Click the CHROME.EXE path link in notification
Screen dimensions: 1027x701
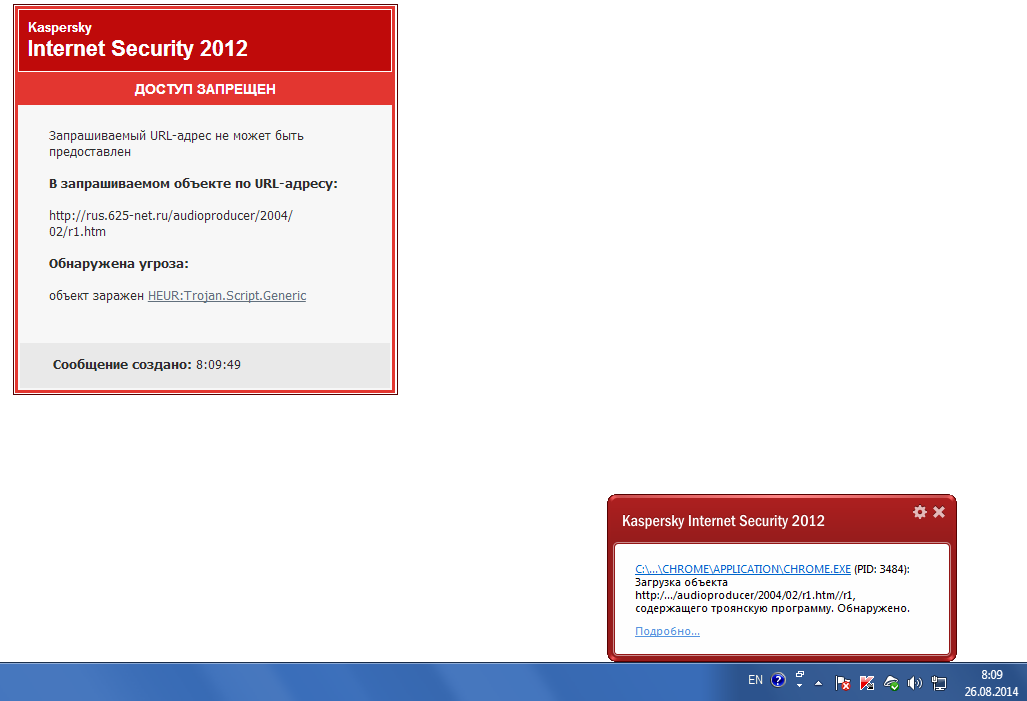[743, 569]
